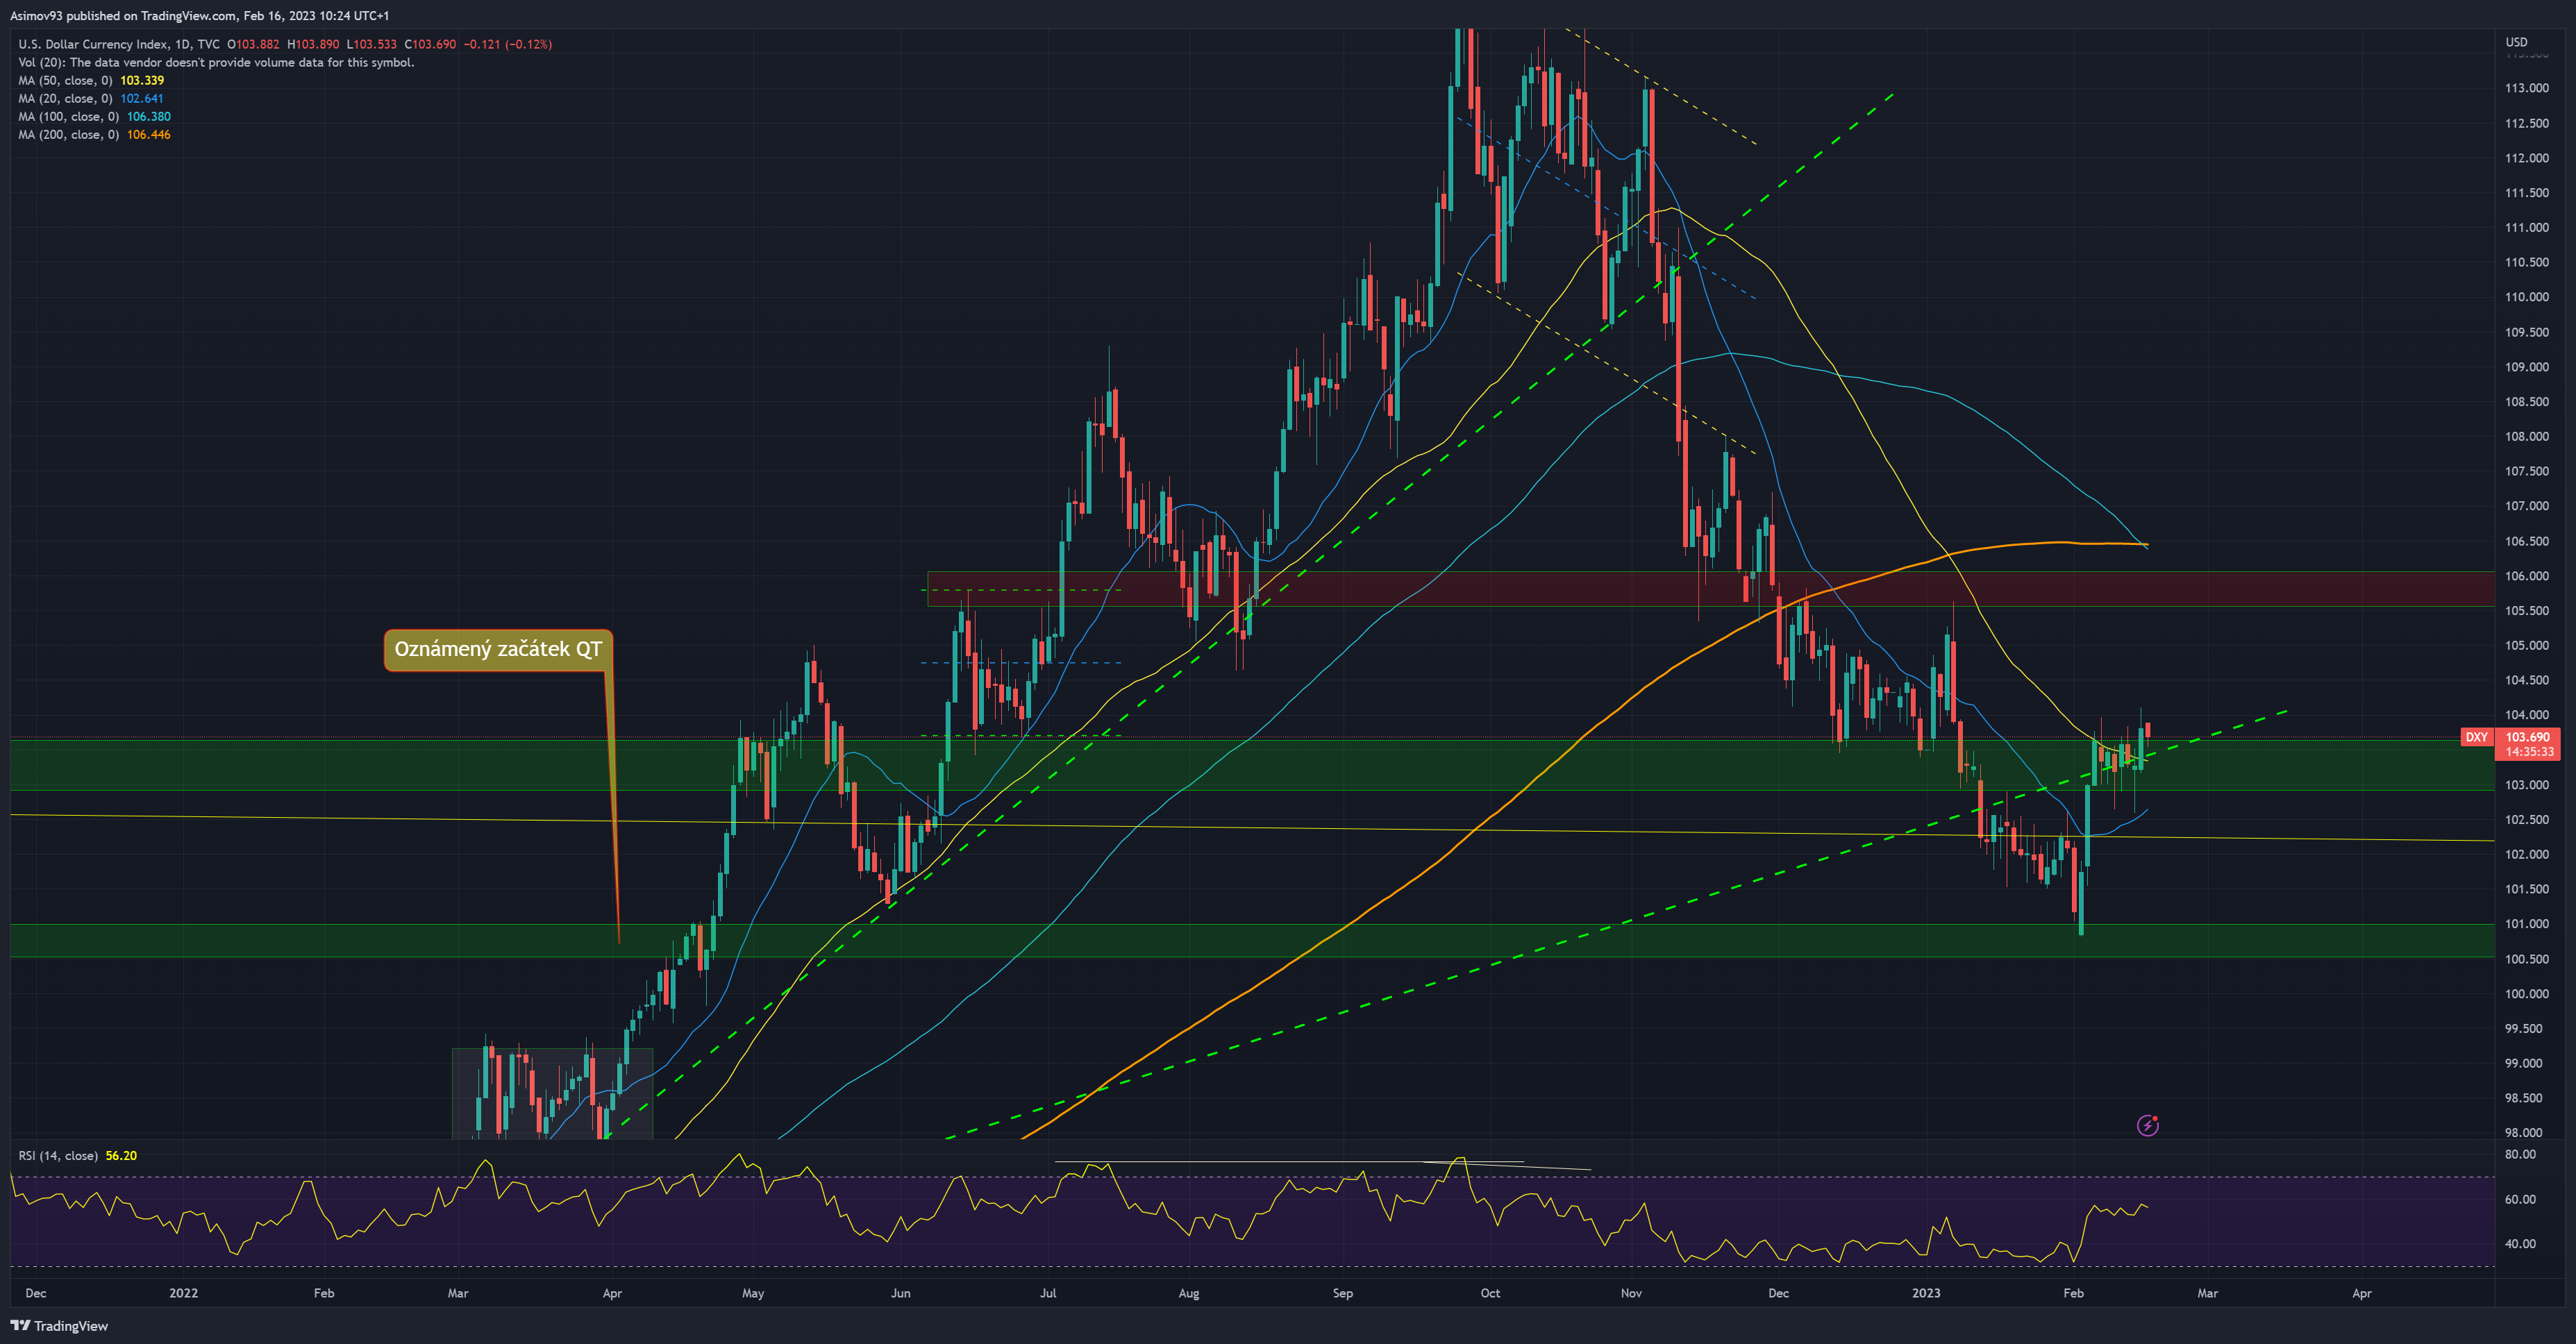This screenshot has width=2576, height=1344.
Task: Click the red DXY symbol tag
Action: point(2476,737)
